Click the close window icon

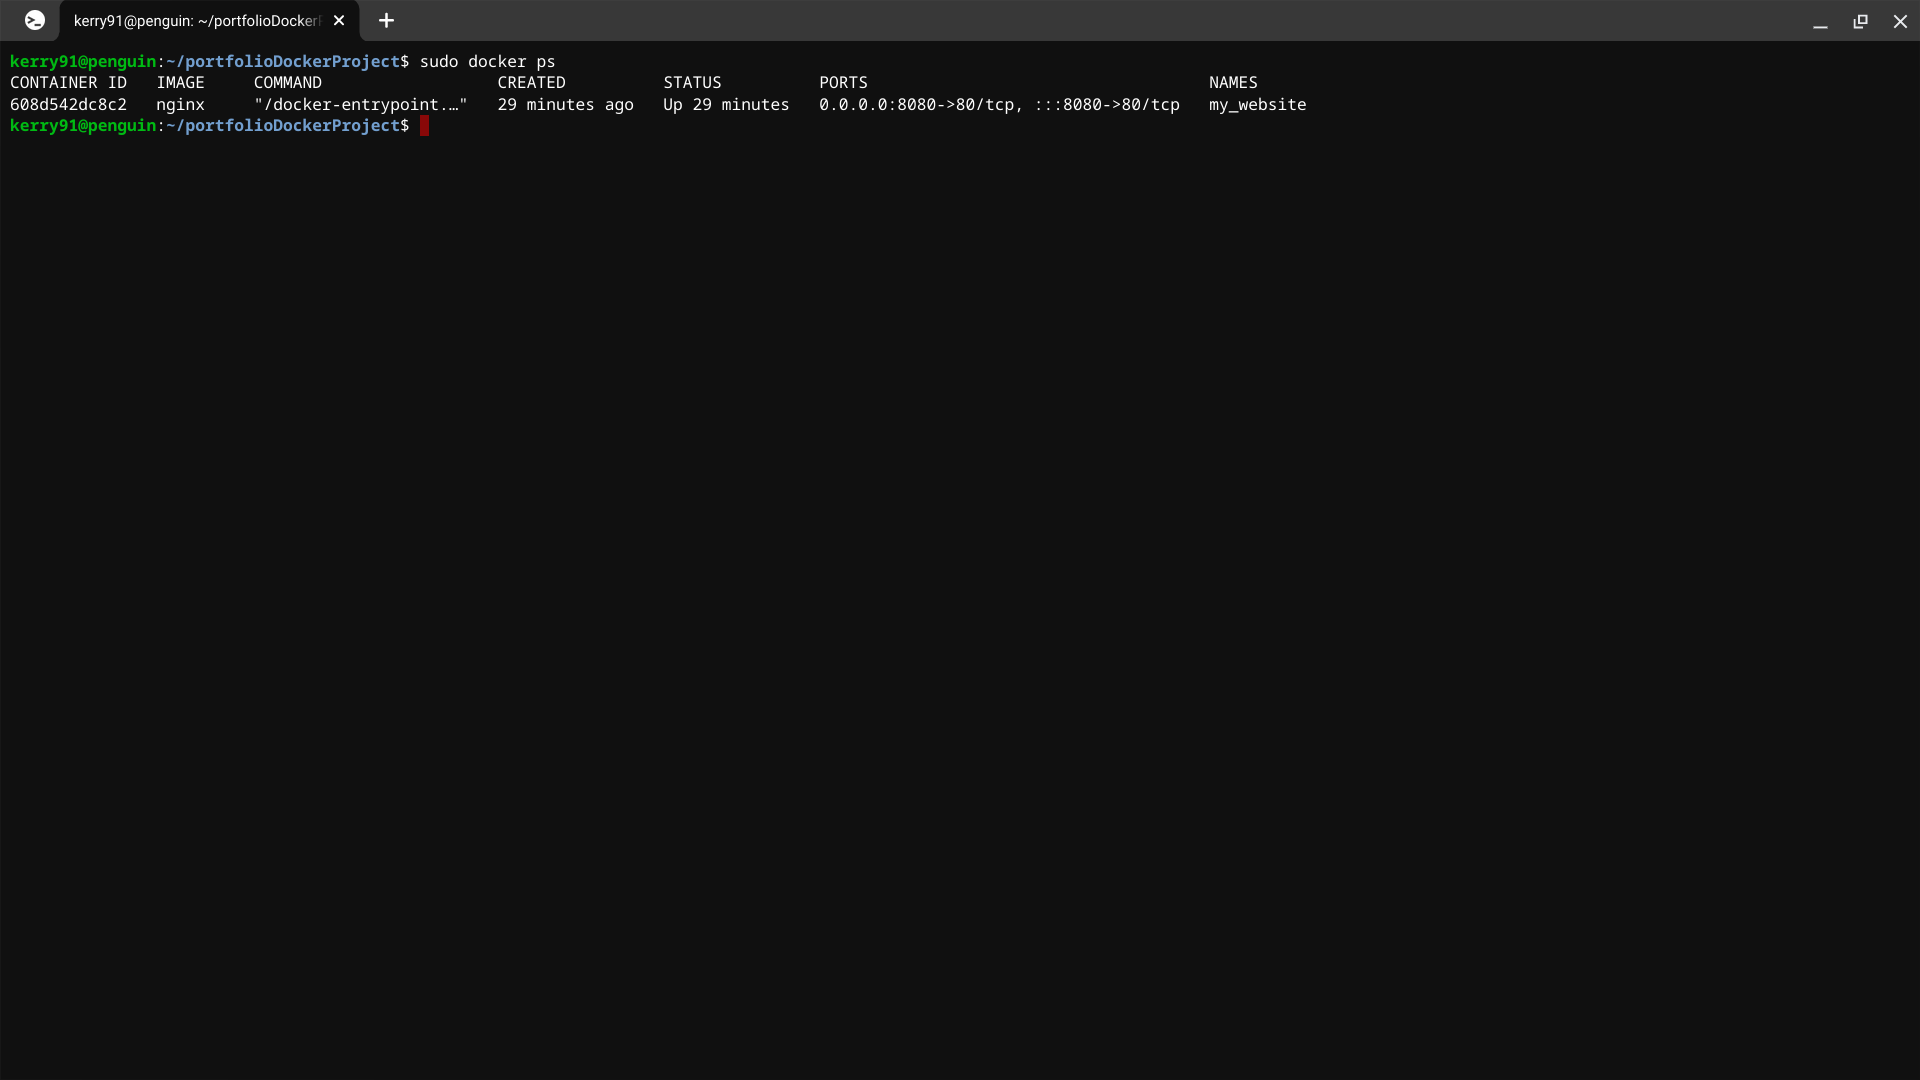click(x=1899, y=20)
